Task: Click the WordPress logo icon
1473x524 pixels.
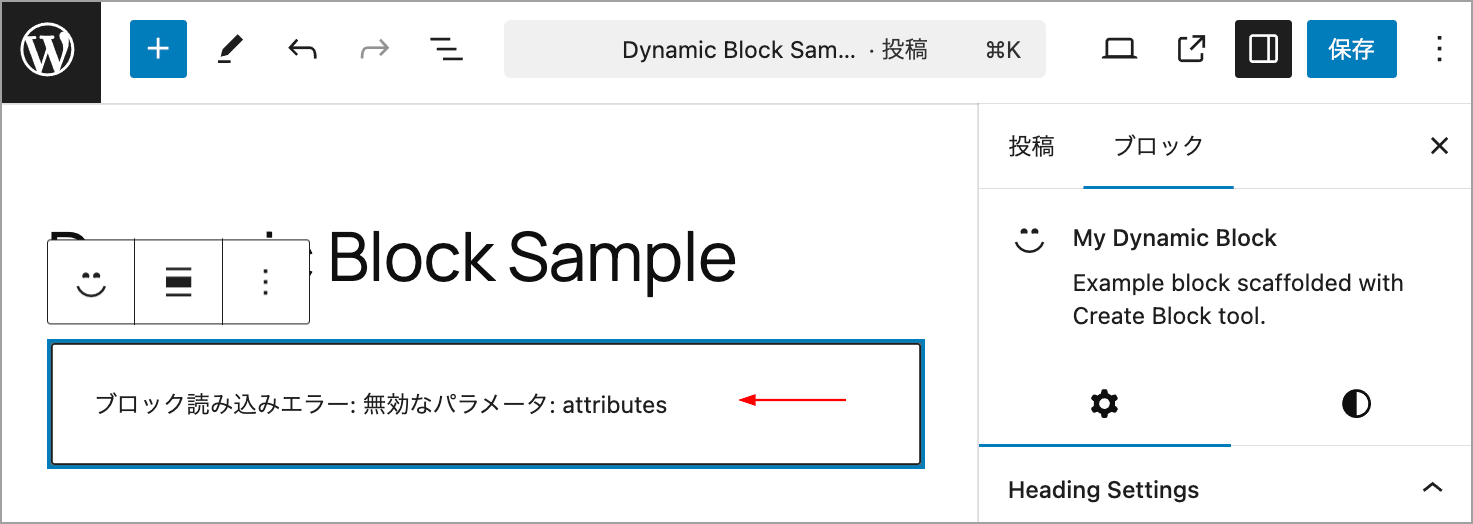Action: pyautogui.click(x=49, y=51)
